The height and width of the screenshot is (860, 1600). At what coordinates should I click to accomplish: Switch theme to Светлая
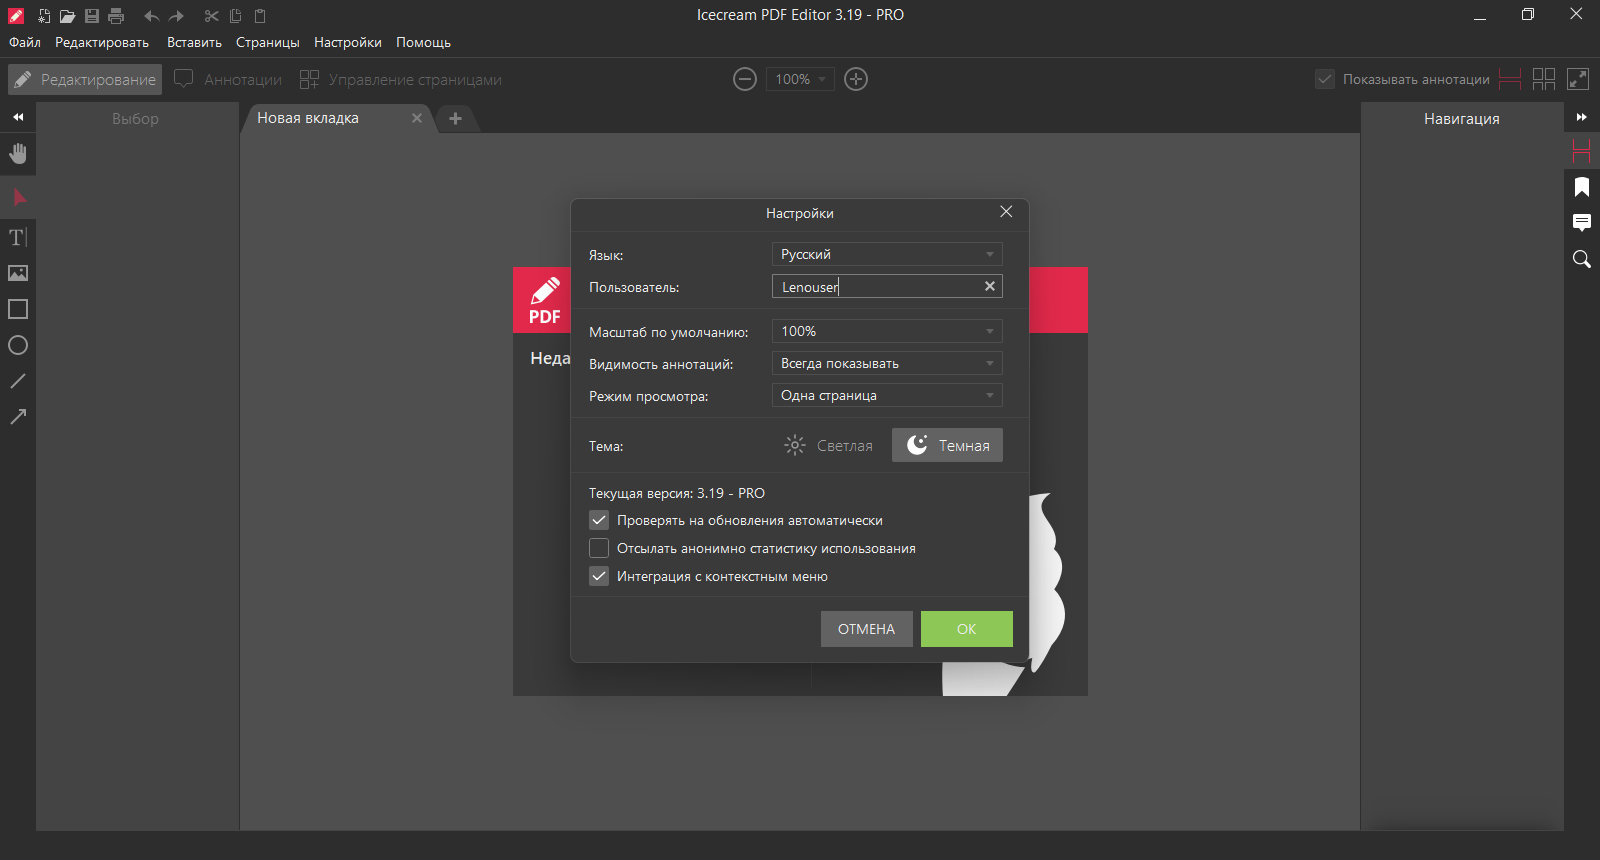[x=829, y=445]
